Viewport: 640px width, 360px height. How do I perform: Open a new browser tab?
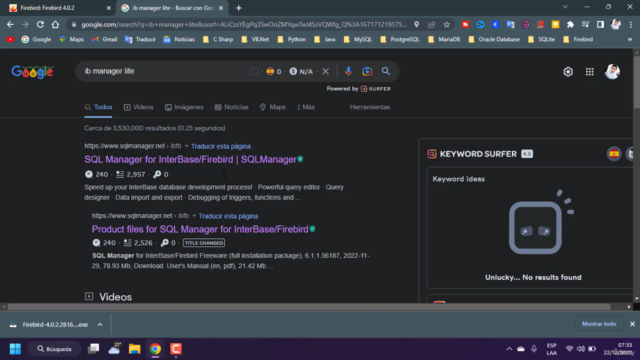click(239, 8)
